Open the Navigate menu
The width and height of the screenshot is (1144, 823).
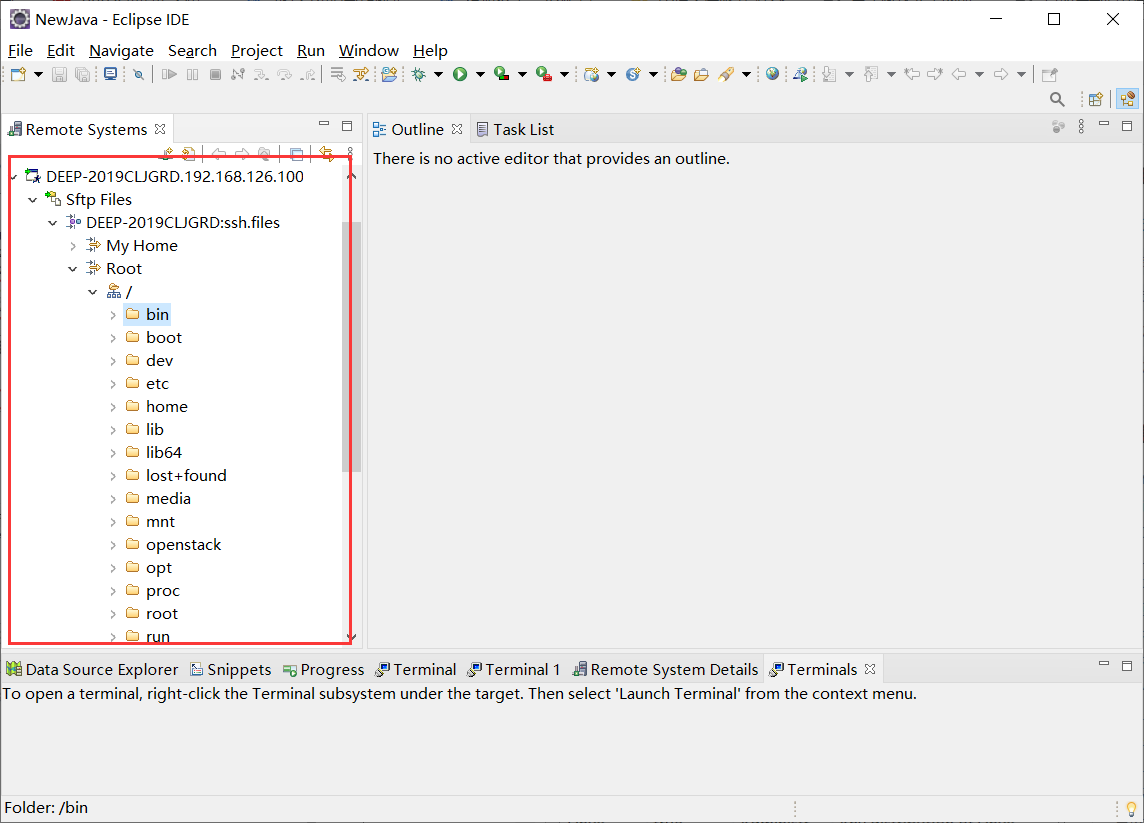(x=121, y=50)
